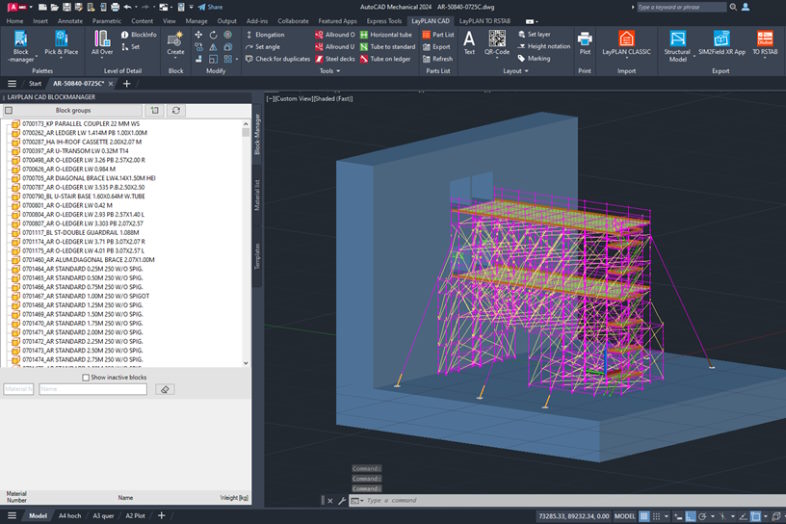The width and height of the screenshot is (786, 524).
Task: Click the Part List button
Action: point(436,34)
